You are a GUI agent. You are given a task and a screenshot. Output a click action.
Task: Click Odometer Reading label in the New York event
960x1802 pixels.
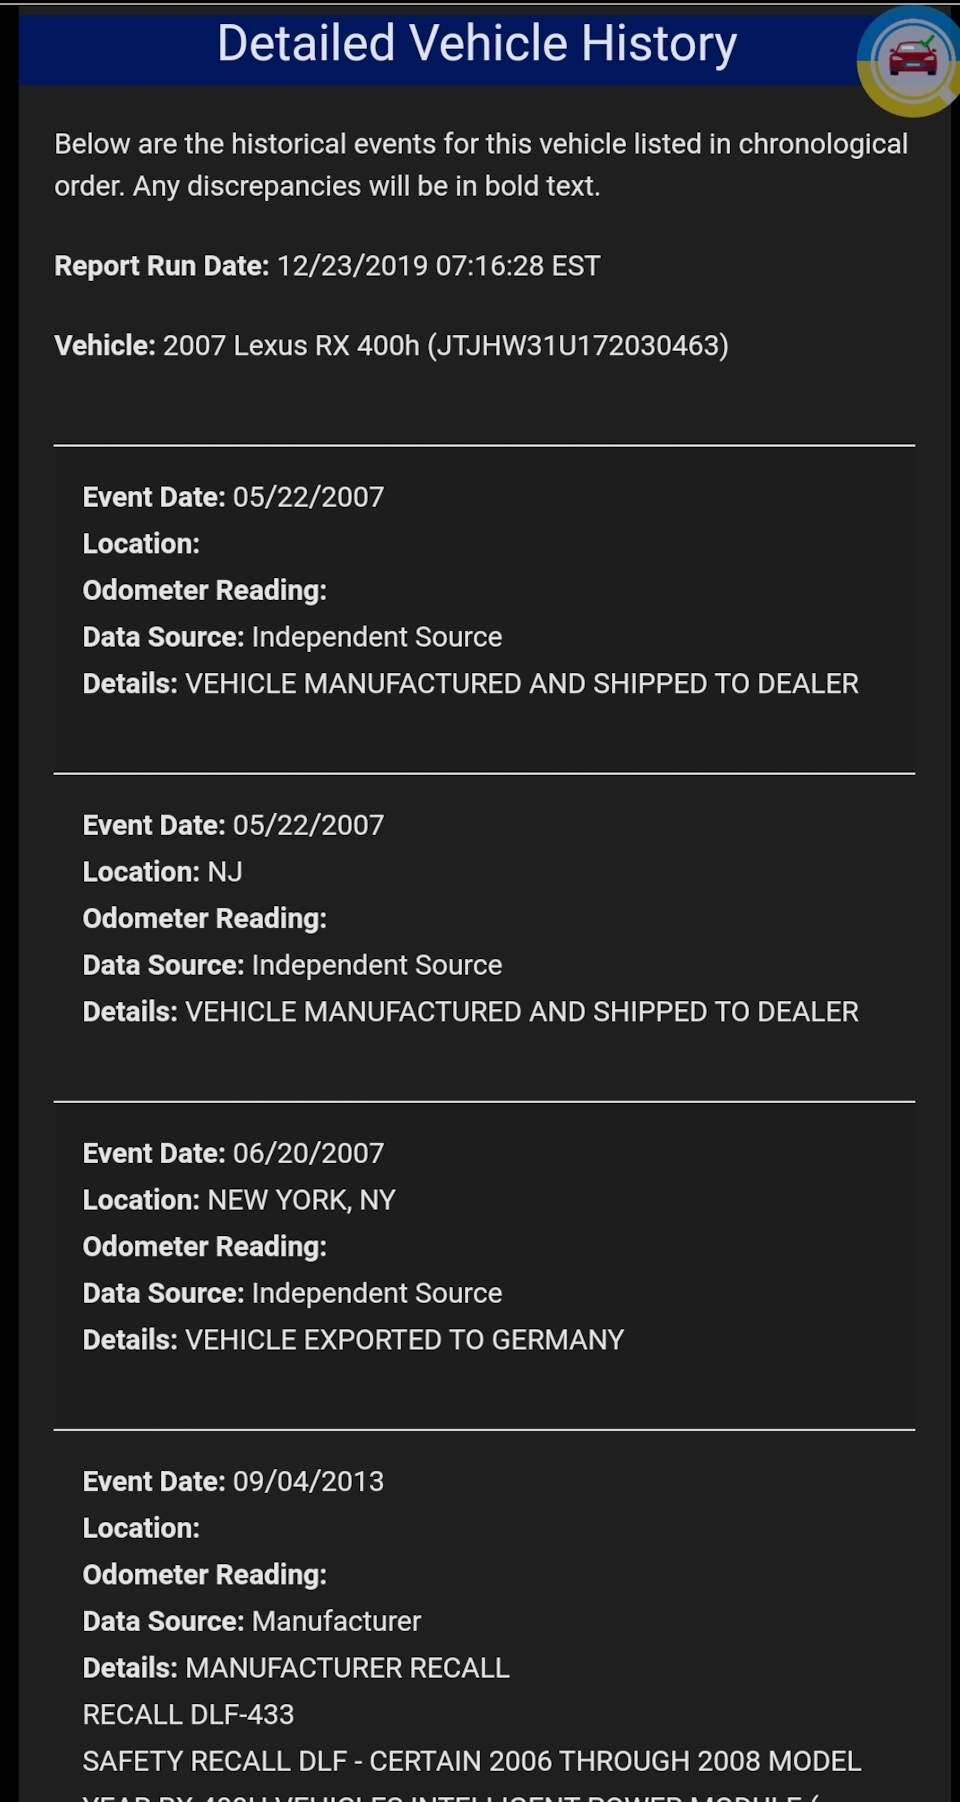(x=204, y=1247)
